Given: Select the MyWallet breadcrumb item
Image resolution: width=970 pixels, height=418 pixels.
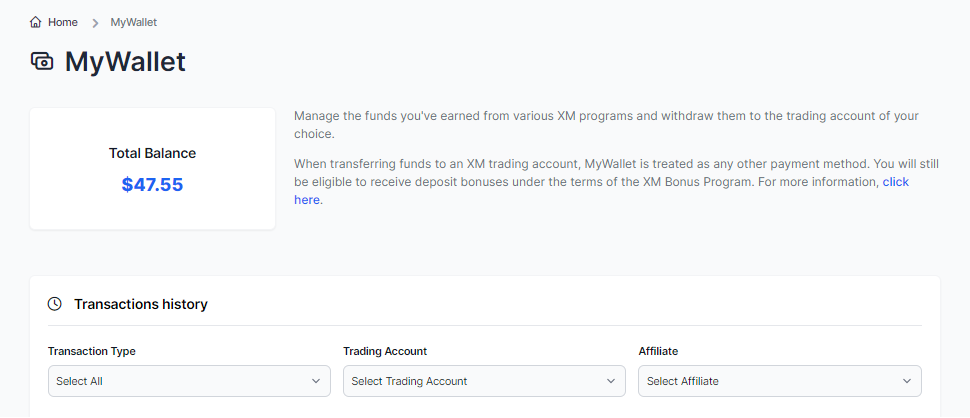Looking at the screenshot, I should (x=133, y=22).
